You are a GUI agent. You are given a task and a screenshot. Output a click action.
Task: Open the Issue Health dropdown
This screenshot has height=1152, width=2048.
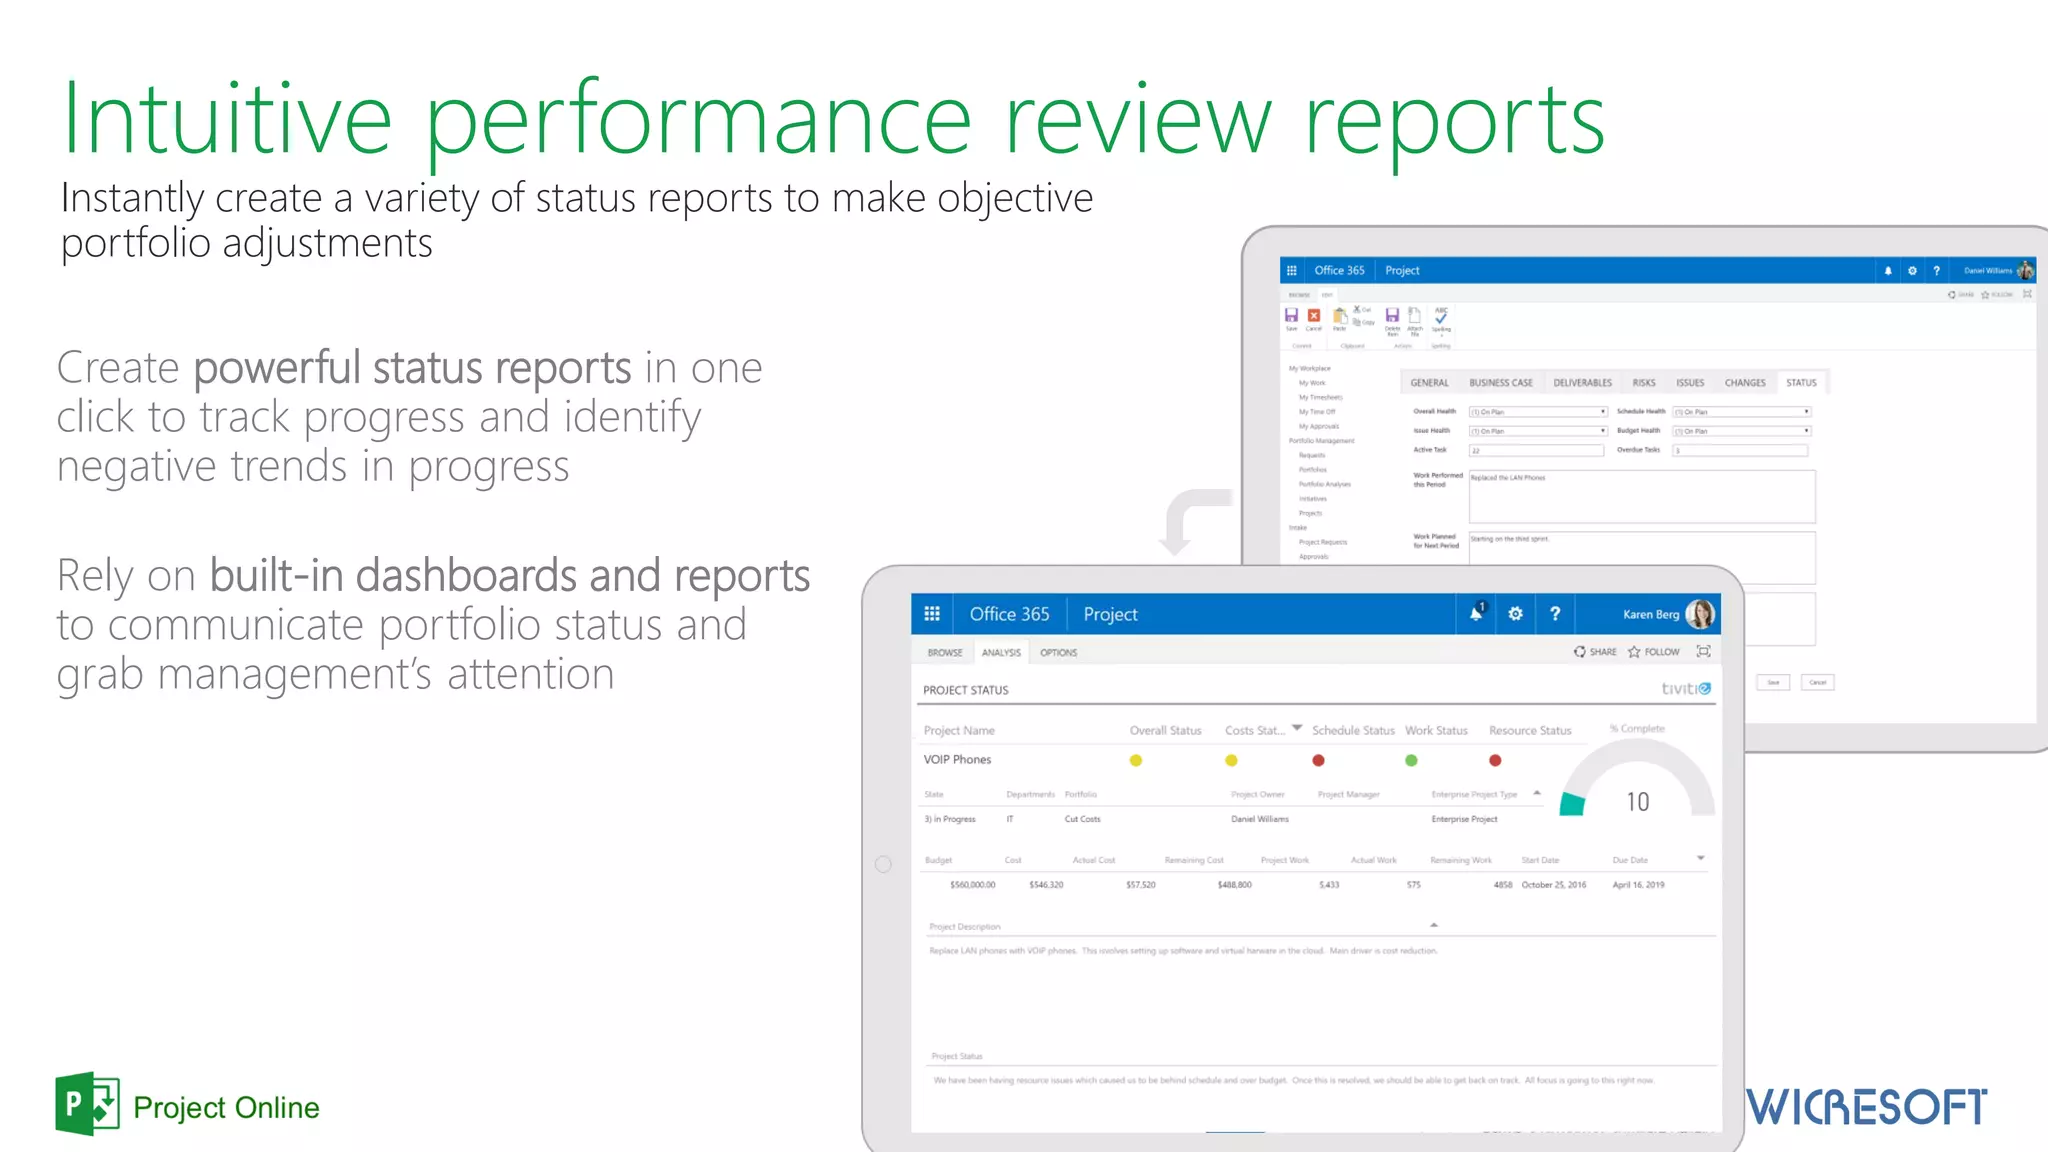1537,431
